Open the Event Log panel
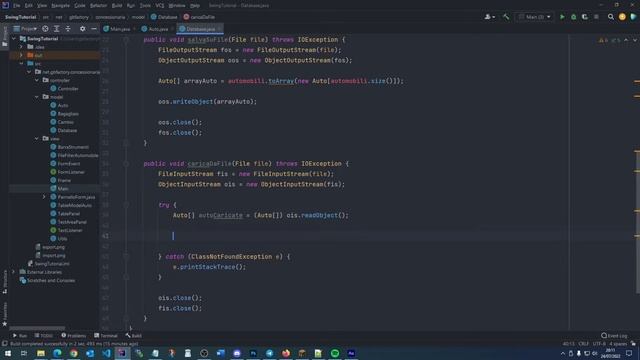Image resolution: width=640 pixels, height=360 pixels. (x=614, y=336)
